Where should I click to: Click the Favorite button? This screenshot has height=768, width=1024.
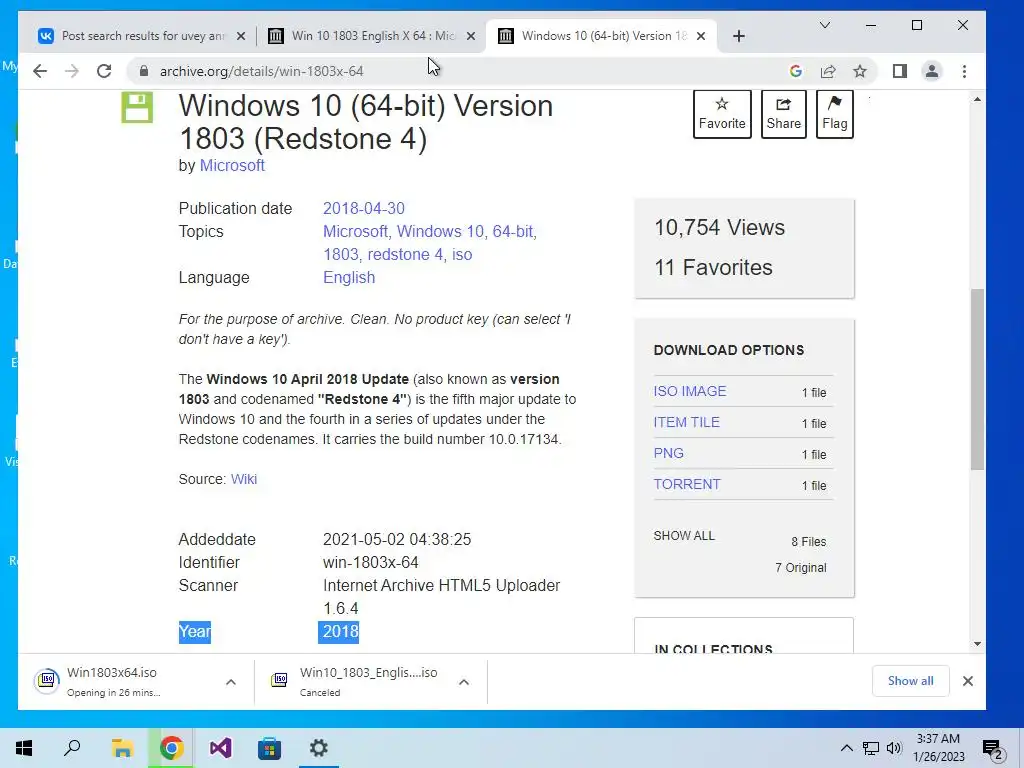tap(722, 114)
